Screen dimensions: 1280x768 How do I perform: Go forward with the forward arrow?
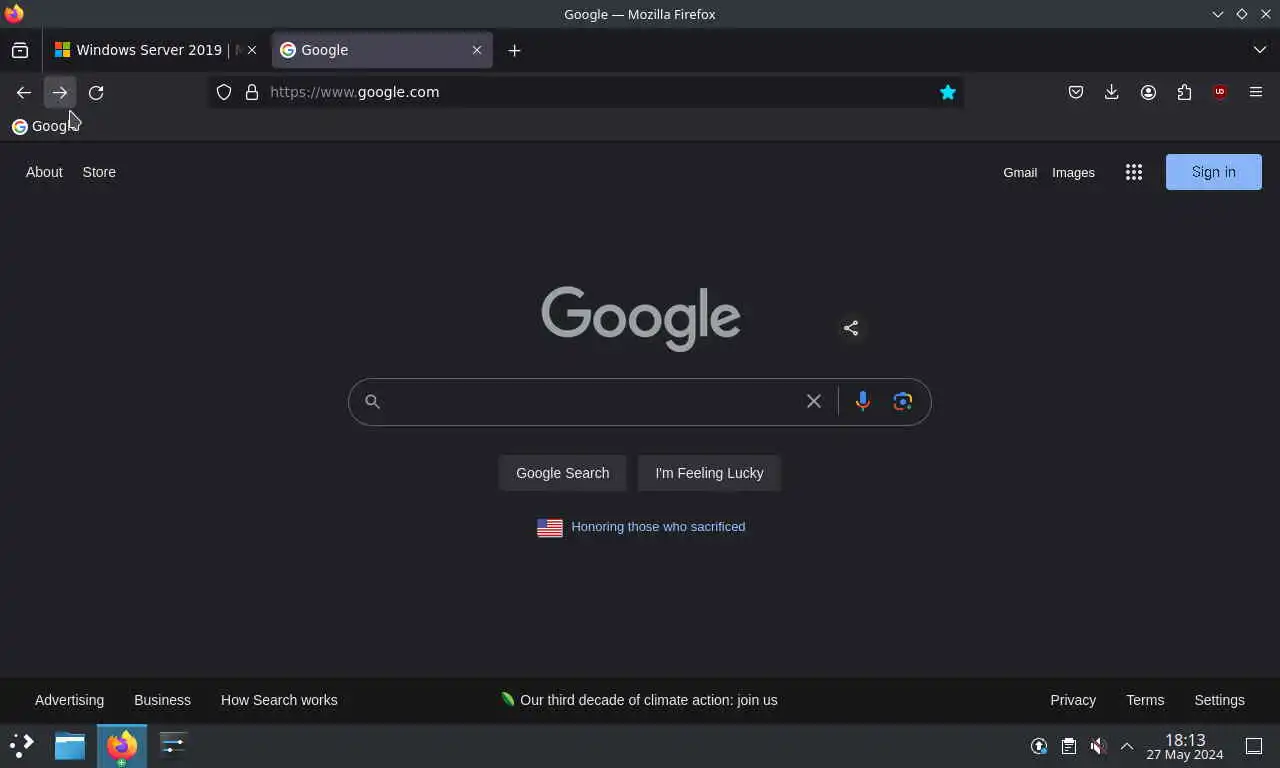pyautogui.click(x=60, y=92)
